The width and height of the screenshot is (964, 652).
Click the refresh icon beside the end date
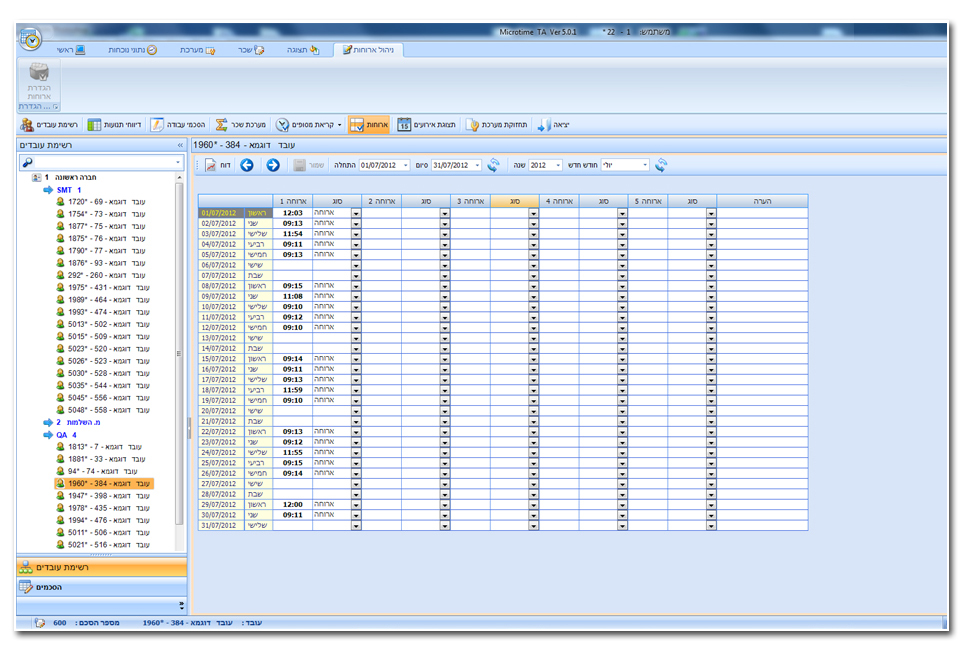pos(494,165)
